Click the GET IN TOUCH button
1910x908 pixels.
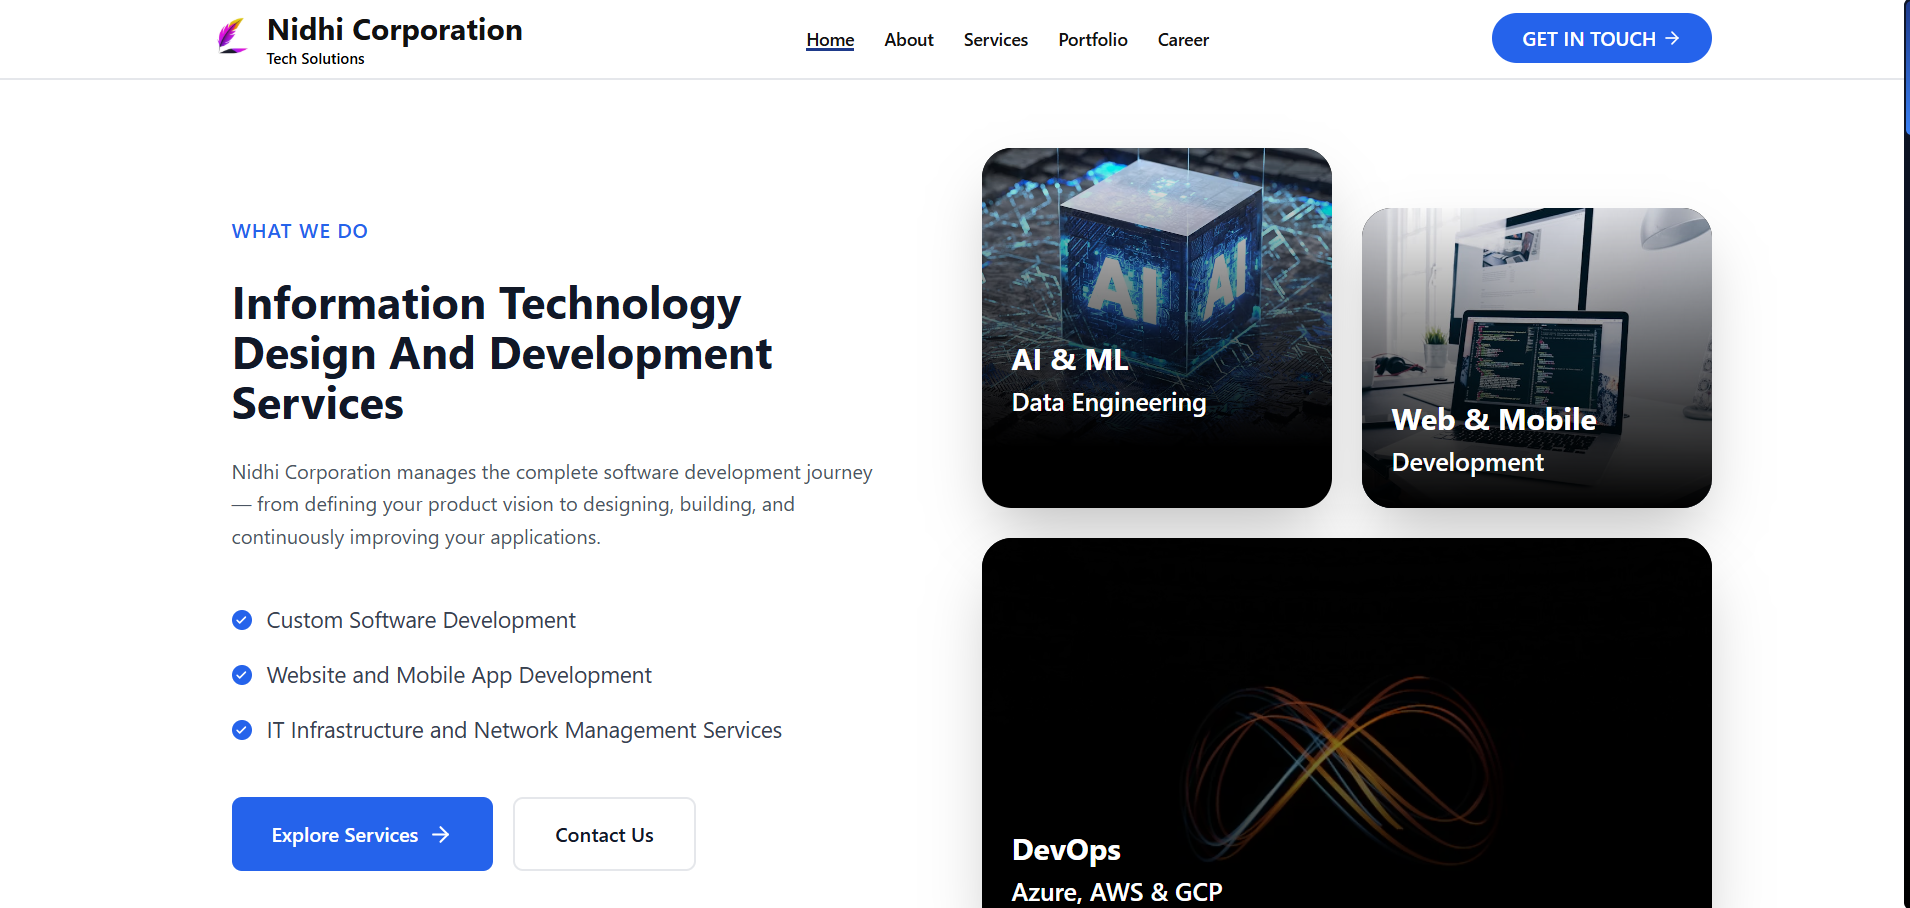(x=1601, y=38)
